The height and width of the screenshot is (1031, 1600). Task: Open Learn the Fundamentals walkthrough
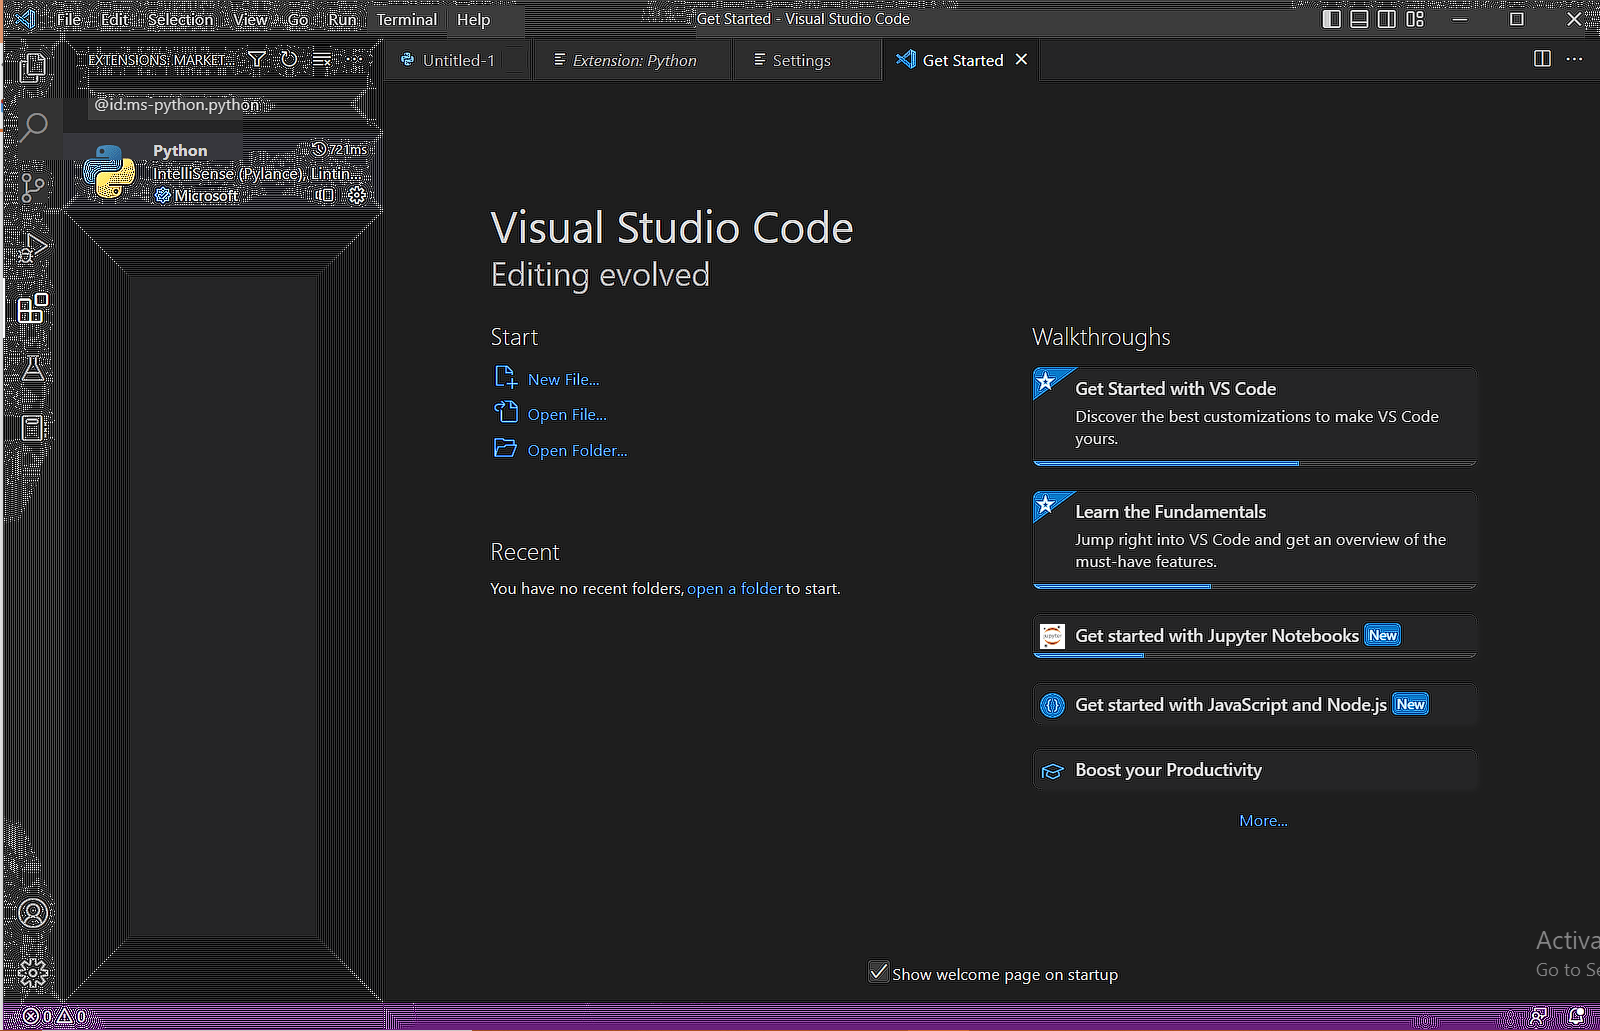tap(1254, 539)
